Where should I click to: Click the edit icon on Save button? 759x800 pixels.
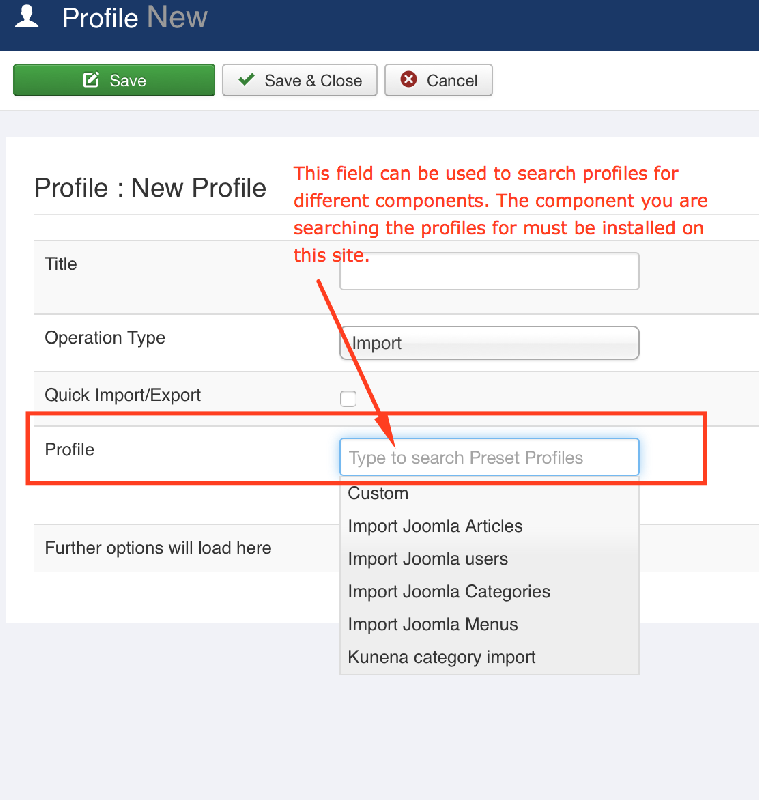[x=91, y=80]
